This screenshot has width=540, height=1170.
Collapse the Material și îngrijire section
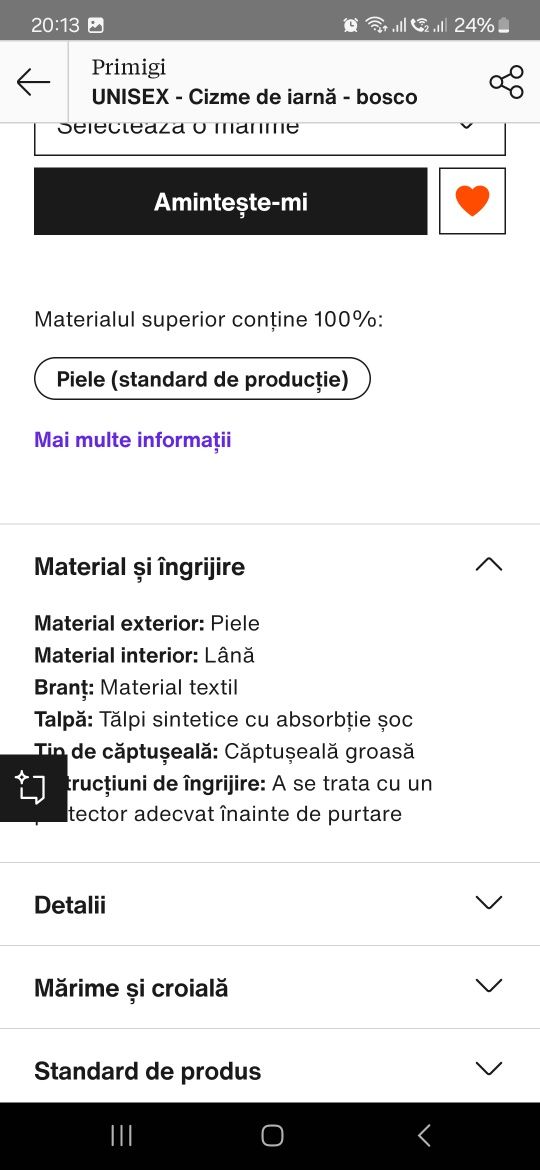pos(270,566)
